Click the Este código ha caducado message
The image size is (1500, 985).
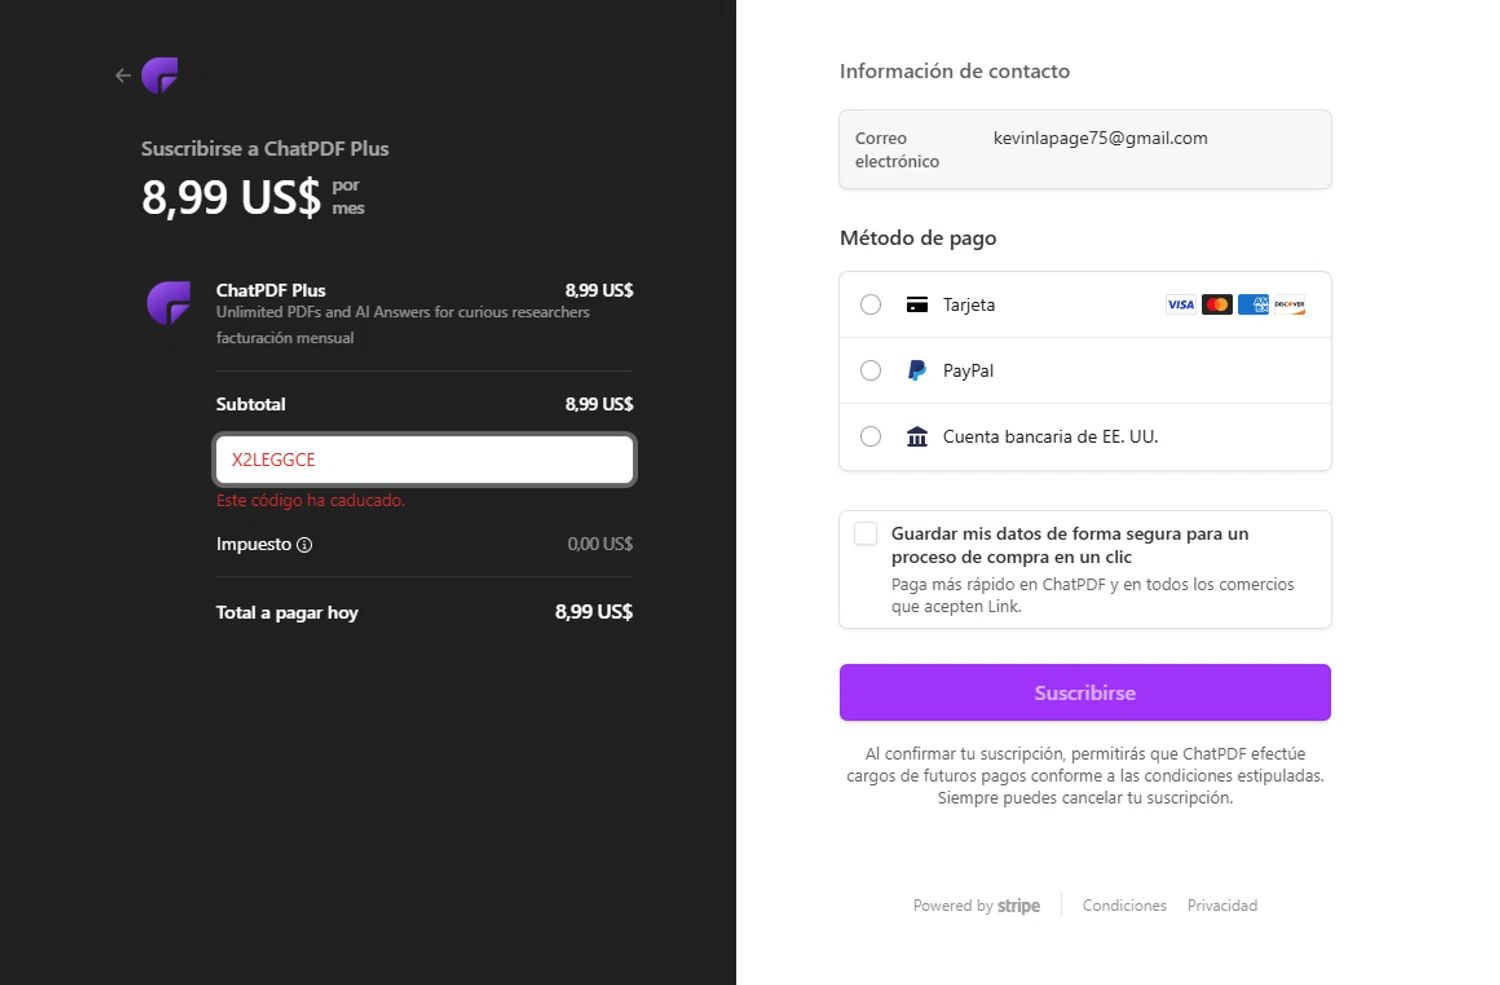311,500
